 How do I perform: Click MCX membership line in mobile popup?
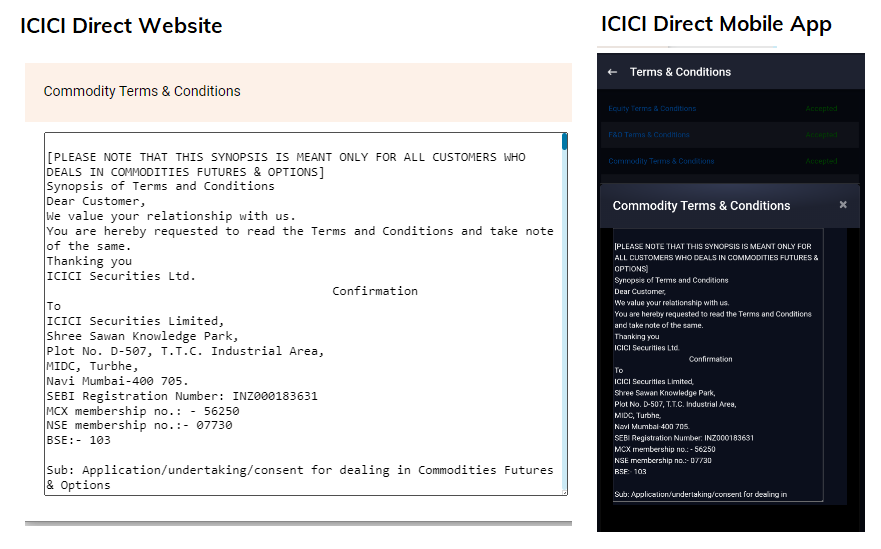(664, 449)
